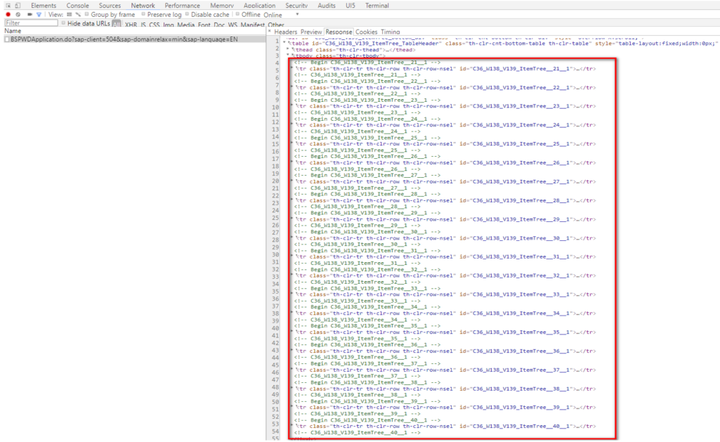Tick Disable cache checkbox
This screenshot has height=442, width=720.
click(x=187, y=15)
